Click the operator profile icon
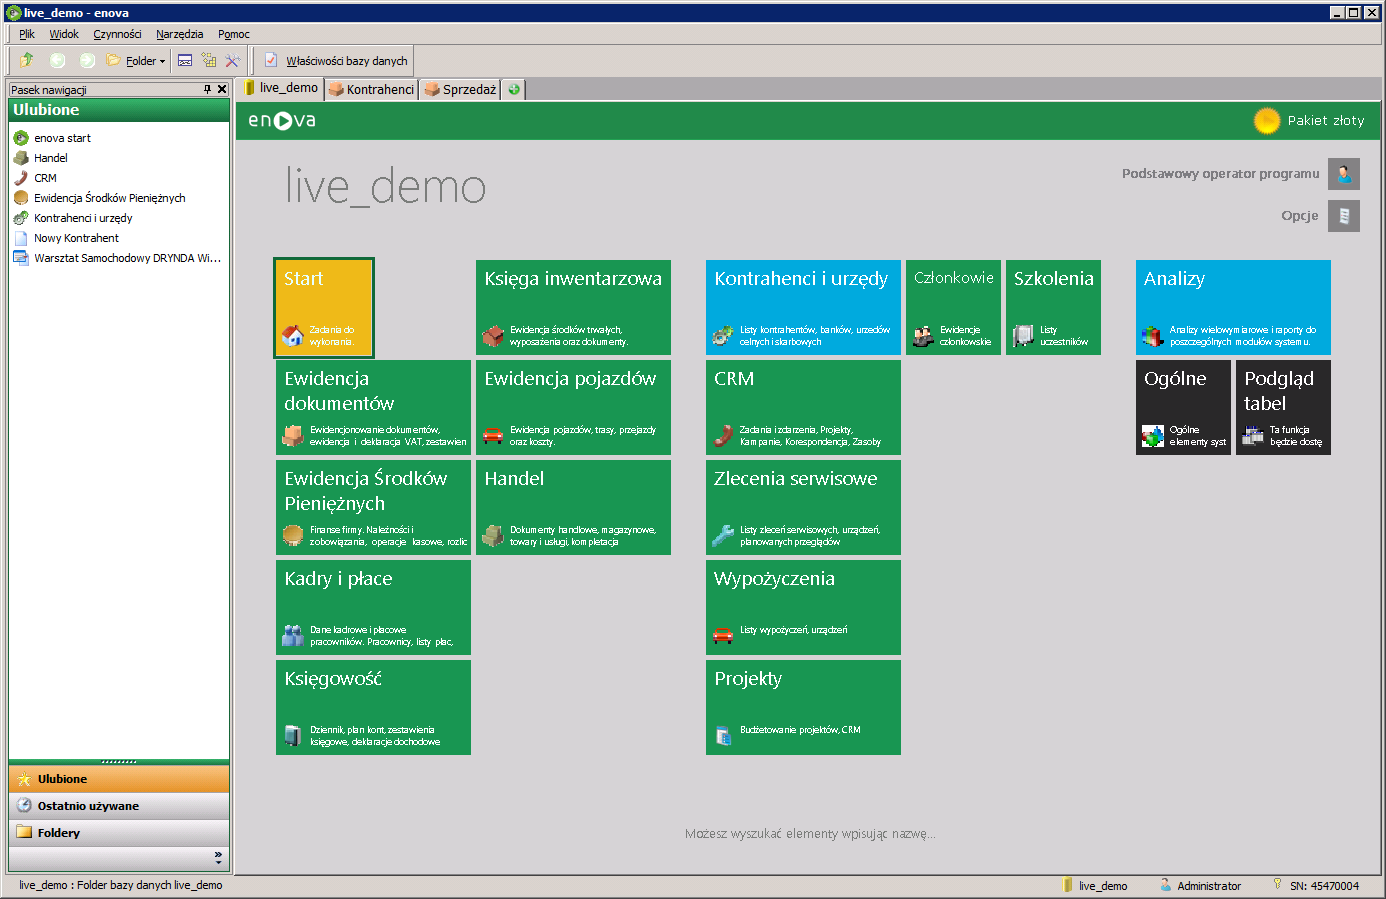Viewport: 1386px width, 899px height. [x=1344, y=174]
